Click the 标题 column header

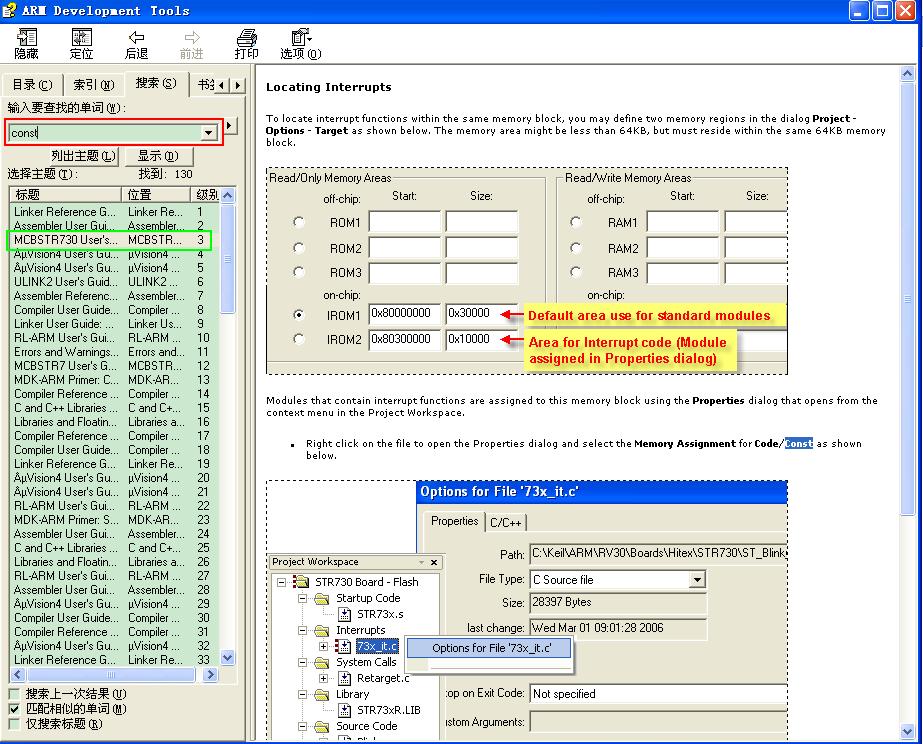click(x=65, y=194)
